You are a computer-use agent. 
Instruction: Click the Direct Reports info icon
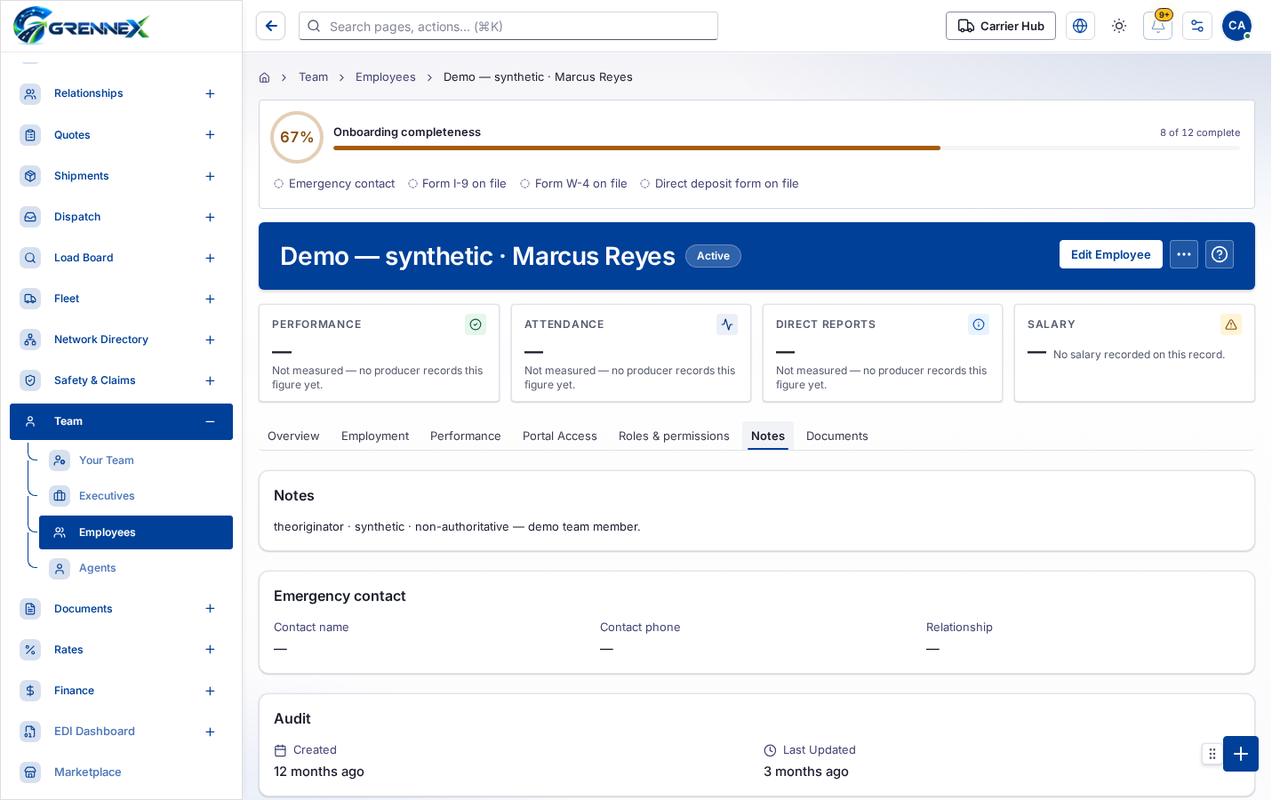[979, 324]
